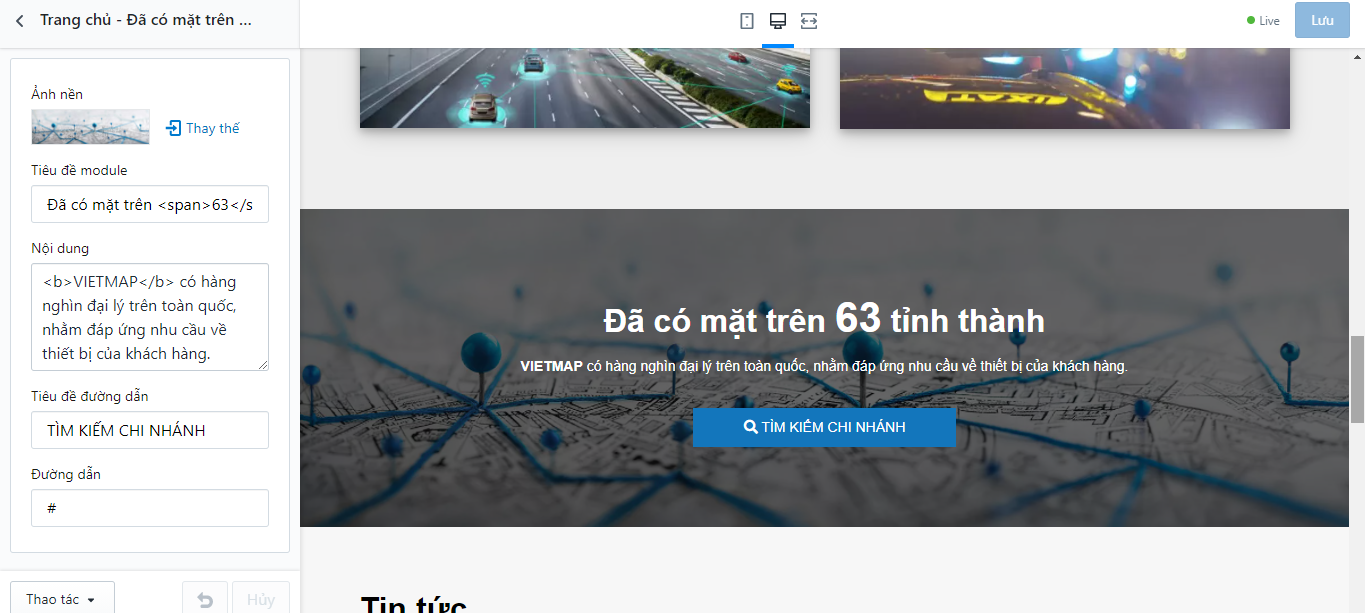1365x613 pixels.
Task: Click the Ảnh nền label
Action: coord(57,94)
